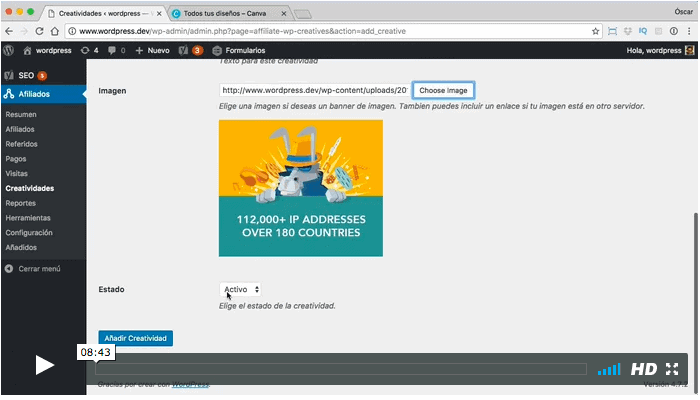Close the Canva browser tab
This screenshot has height=400, width=700.
pos(283,14)
